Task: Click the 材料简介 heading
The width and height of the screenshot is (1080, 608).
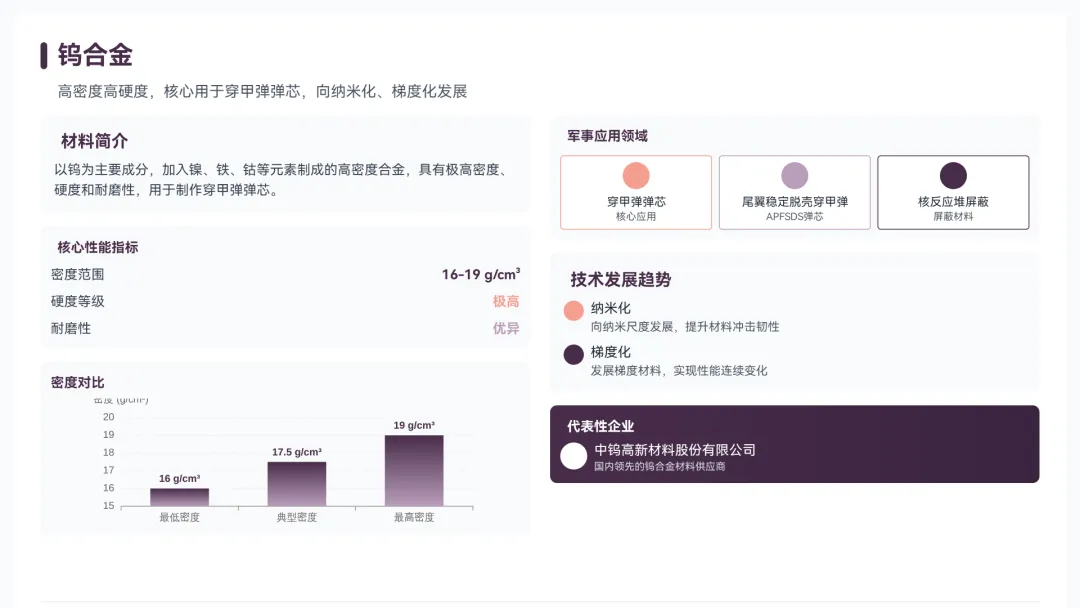Action: 94,141
